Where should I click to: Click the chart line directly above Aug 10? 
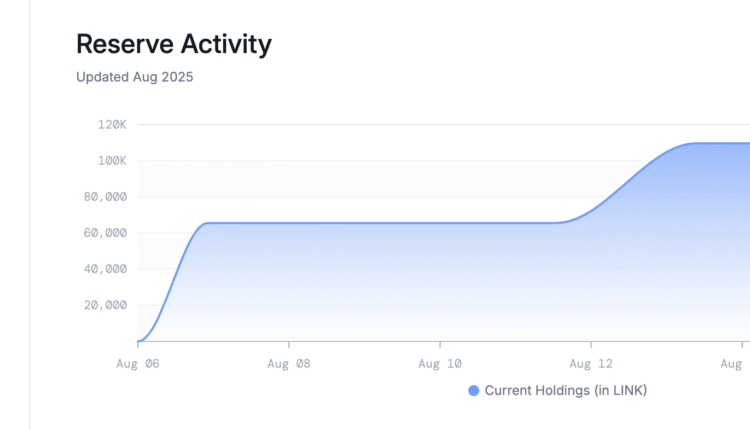(x=440, y=223)
